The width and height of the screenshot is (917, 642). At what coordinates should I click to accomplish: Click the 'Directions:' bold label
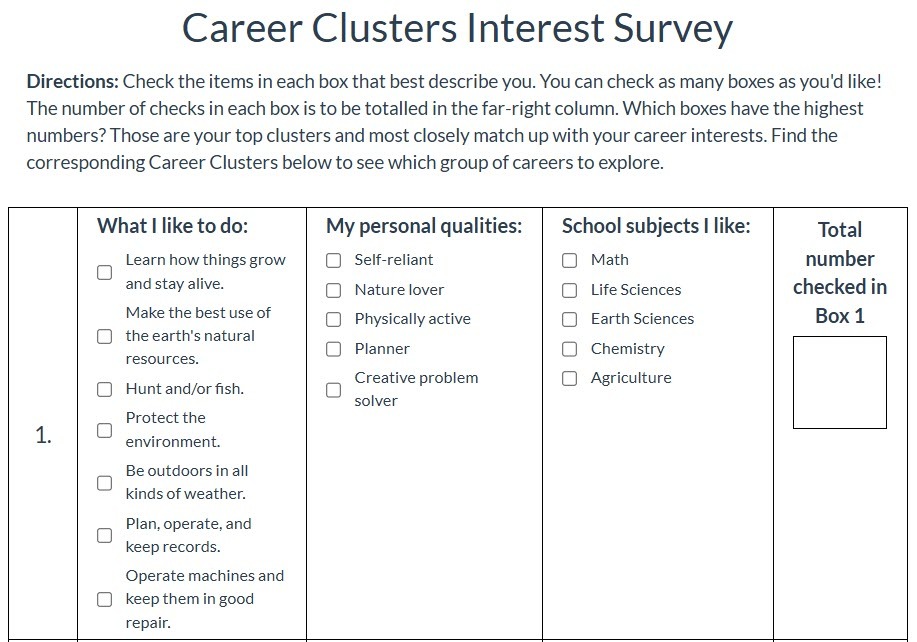(73, 81)
